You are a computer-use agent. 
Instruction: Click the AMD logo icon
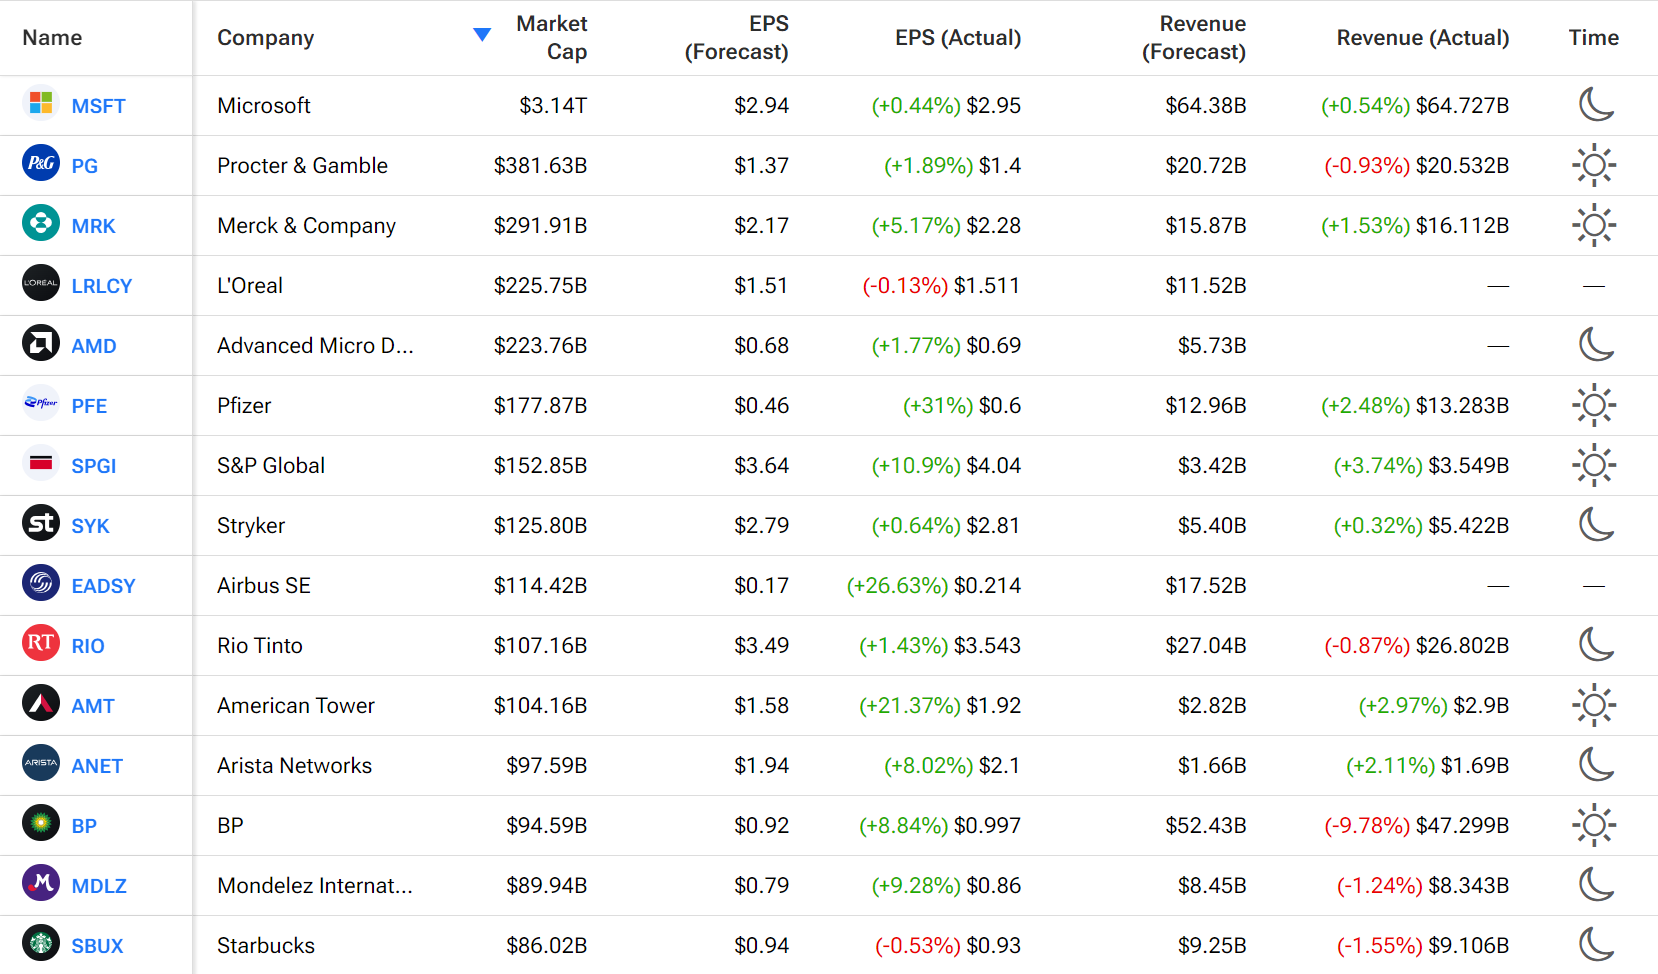[x=41, y=343]
